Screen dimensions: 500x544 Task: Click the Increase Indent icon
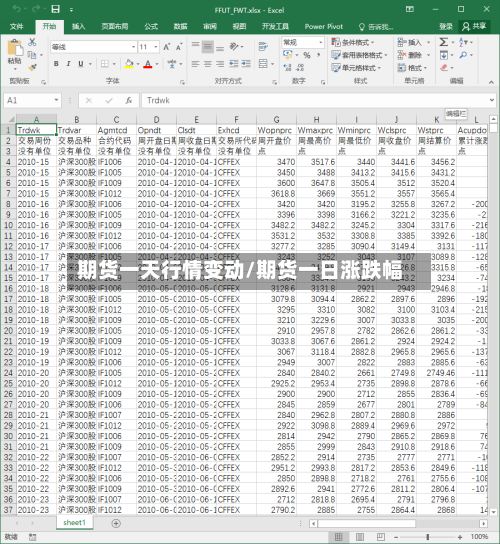pyautogui.click(x=246, y=64)
